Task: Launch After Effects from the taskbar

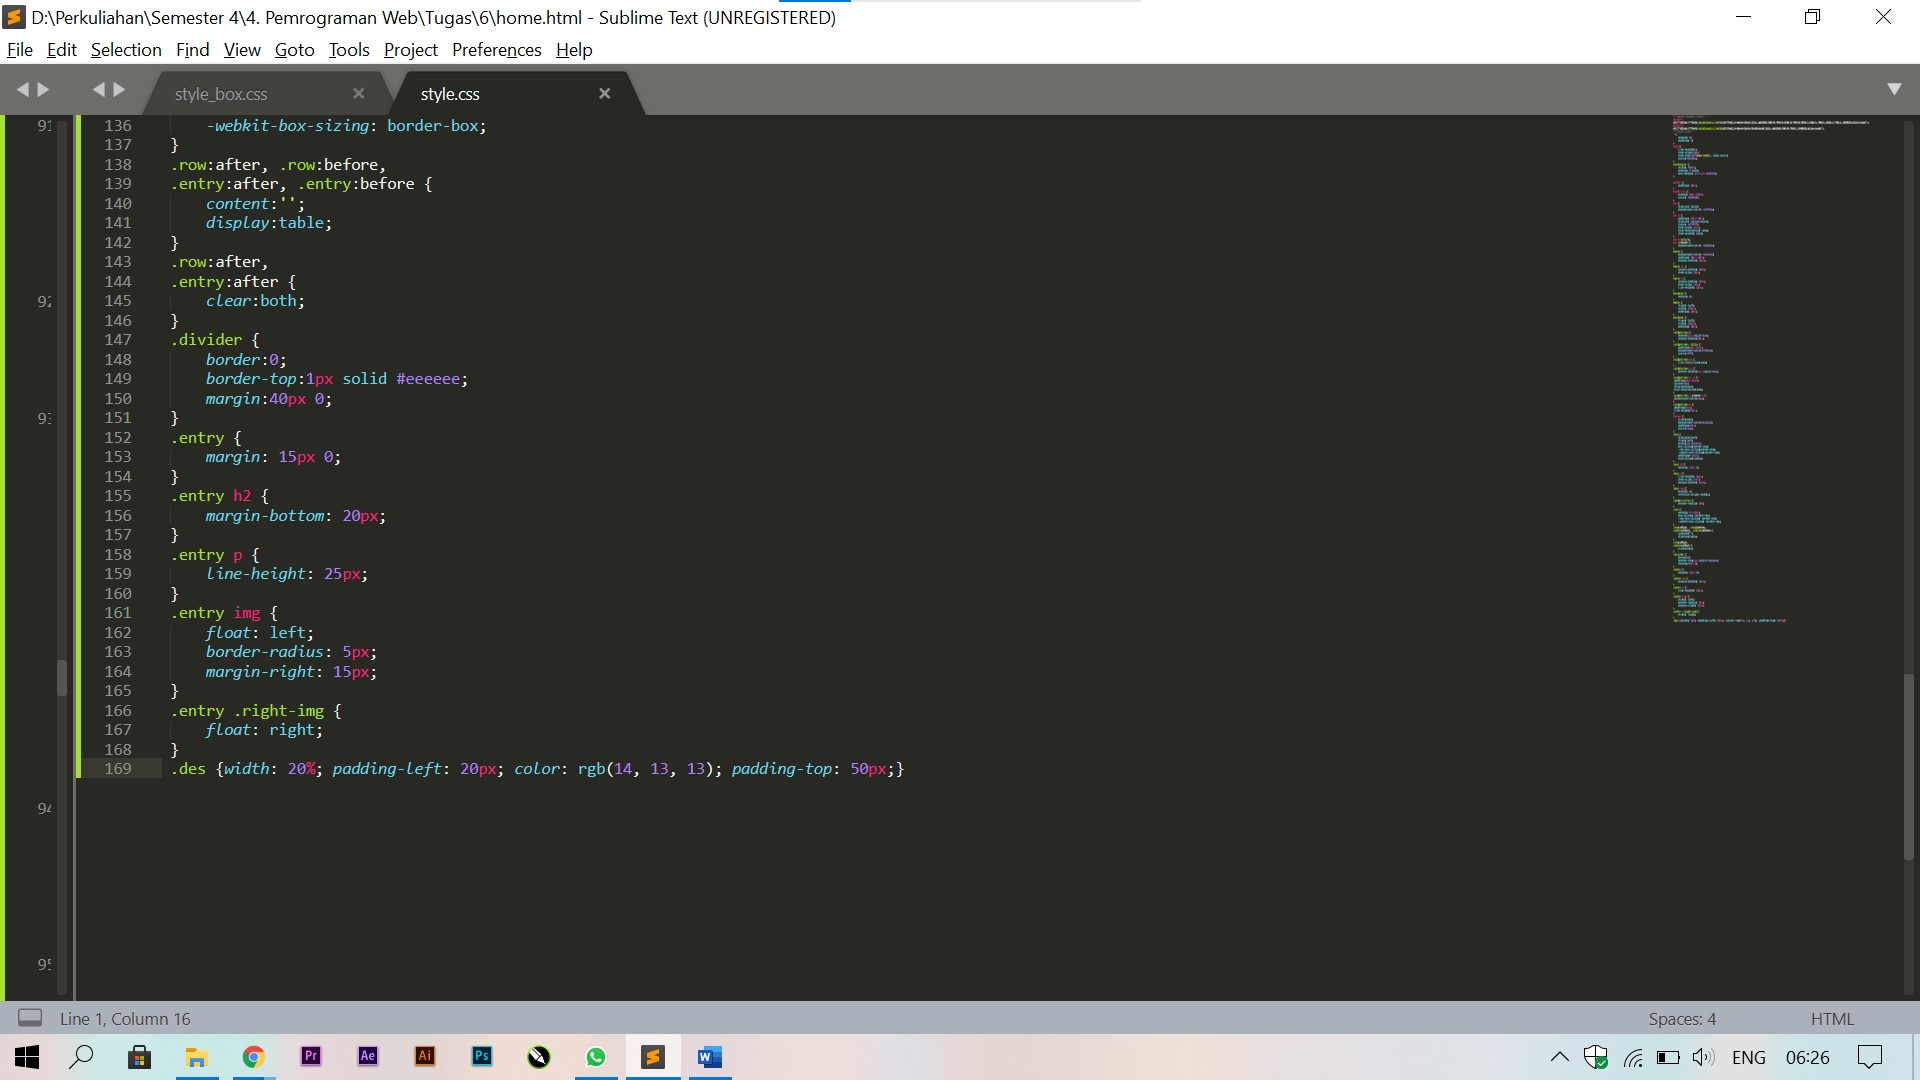Action: pos(367,1057)
